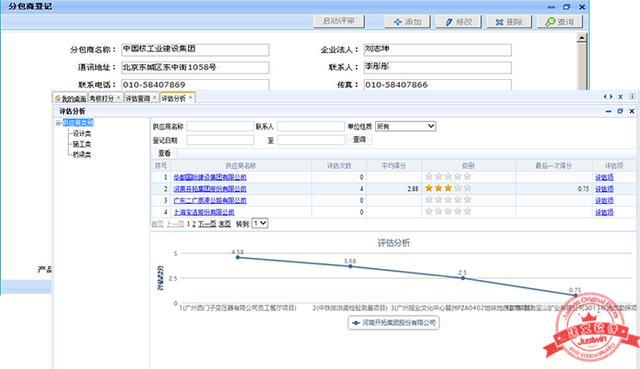Viewport: 640px width, 369px height.
Task: Click the 供应商名称 column header
Action: pyautogui.click(x=240, y=166)
